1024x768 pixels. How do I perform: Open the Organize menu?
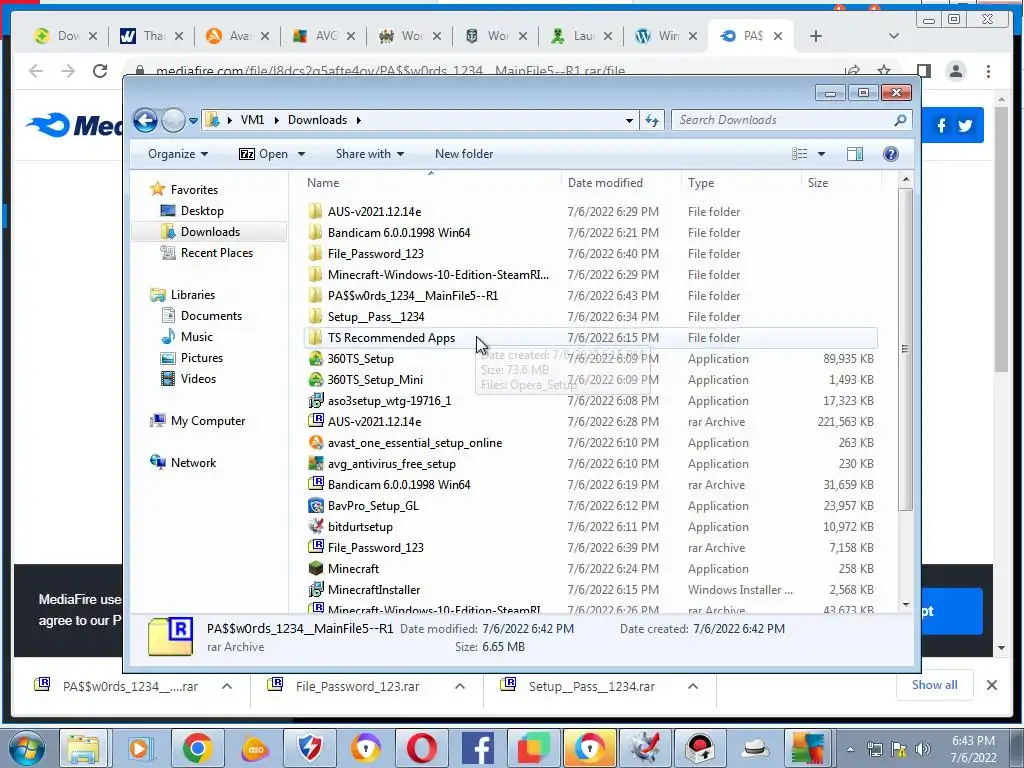[178, 154]
